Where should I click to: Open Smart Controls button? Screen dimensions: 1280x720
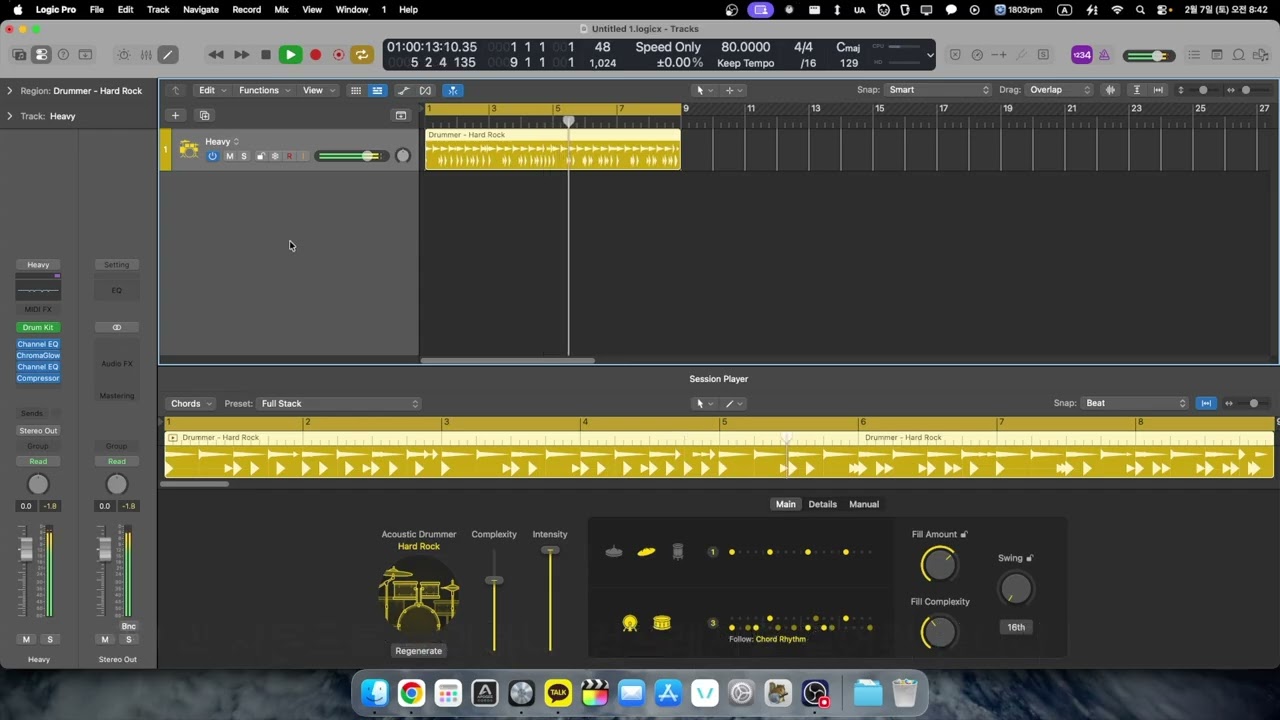124,55
